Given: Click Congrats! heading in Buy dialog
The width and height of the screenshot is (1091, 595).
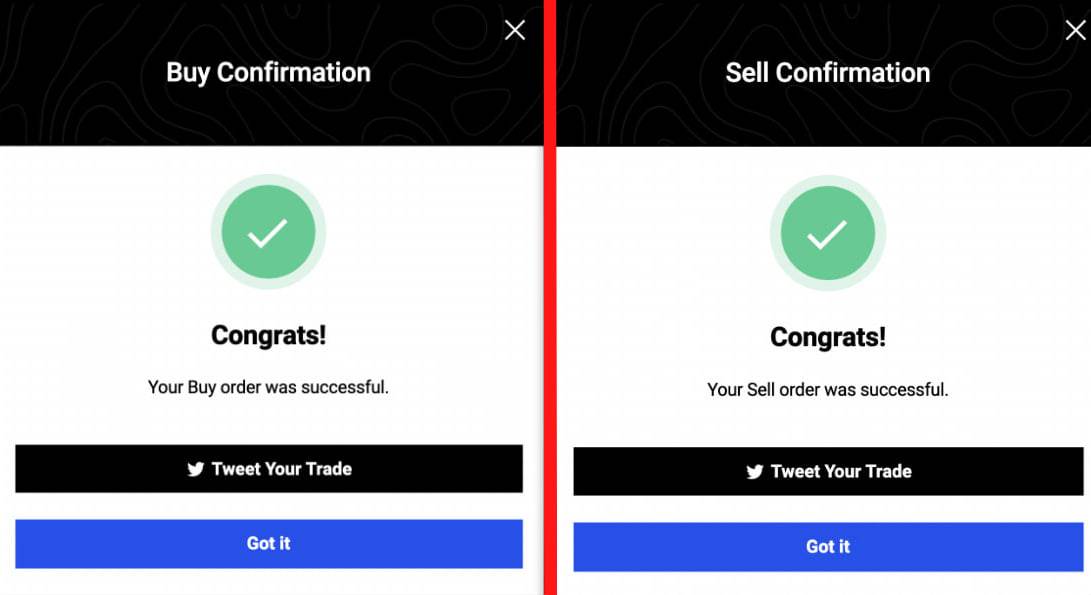Looking at the screenshot, I should tap(269, 335).
